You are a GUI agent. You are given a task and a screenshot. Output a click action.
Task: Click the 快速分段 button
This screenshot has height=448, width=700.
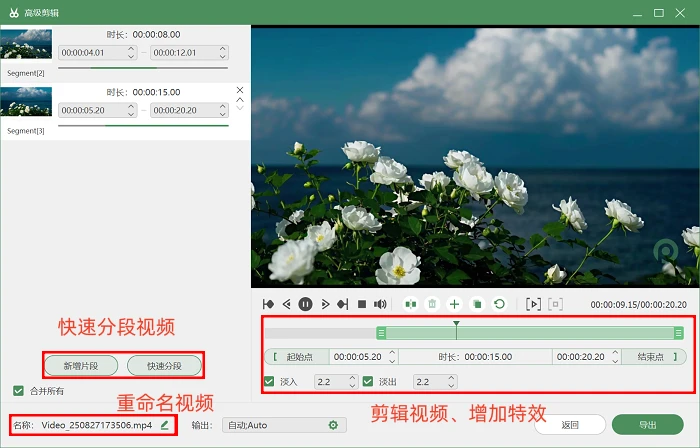pyautogui.click(x=164, y=366)
